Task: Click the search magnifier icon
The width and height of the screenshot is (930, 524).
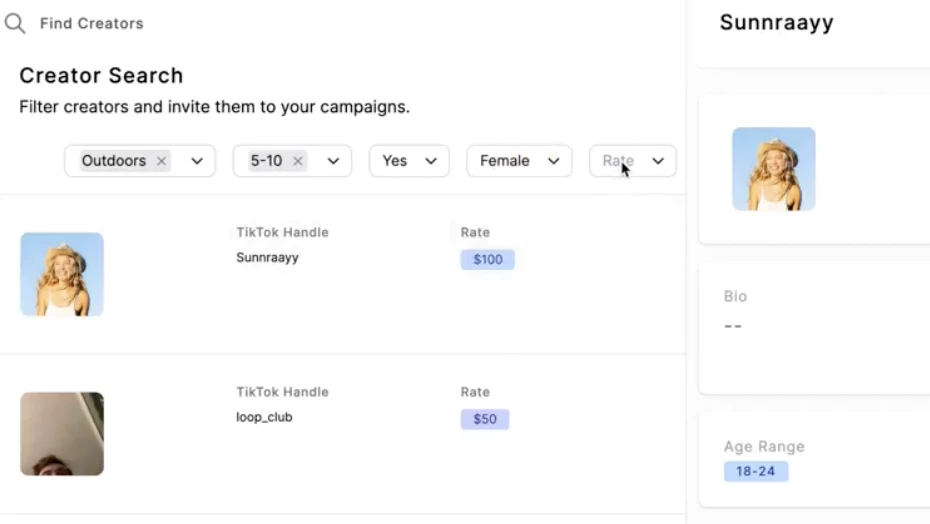Action: click(15, 24)
